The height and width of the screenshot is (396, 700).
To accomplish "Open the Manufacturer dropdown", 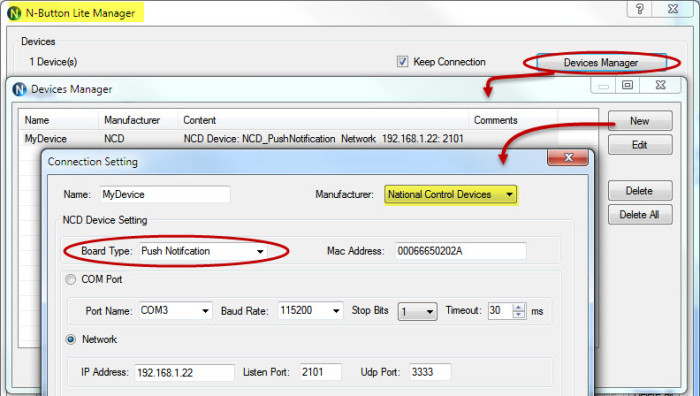I will pyautogui.click(x=450, y=195).
